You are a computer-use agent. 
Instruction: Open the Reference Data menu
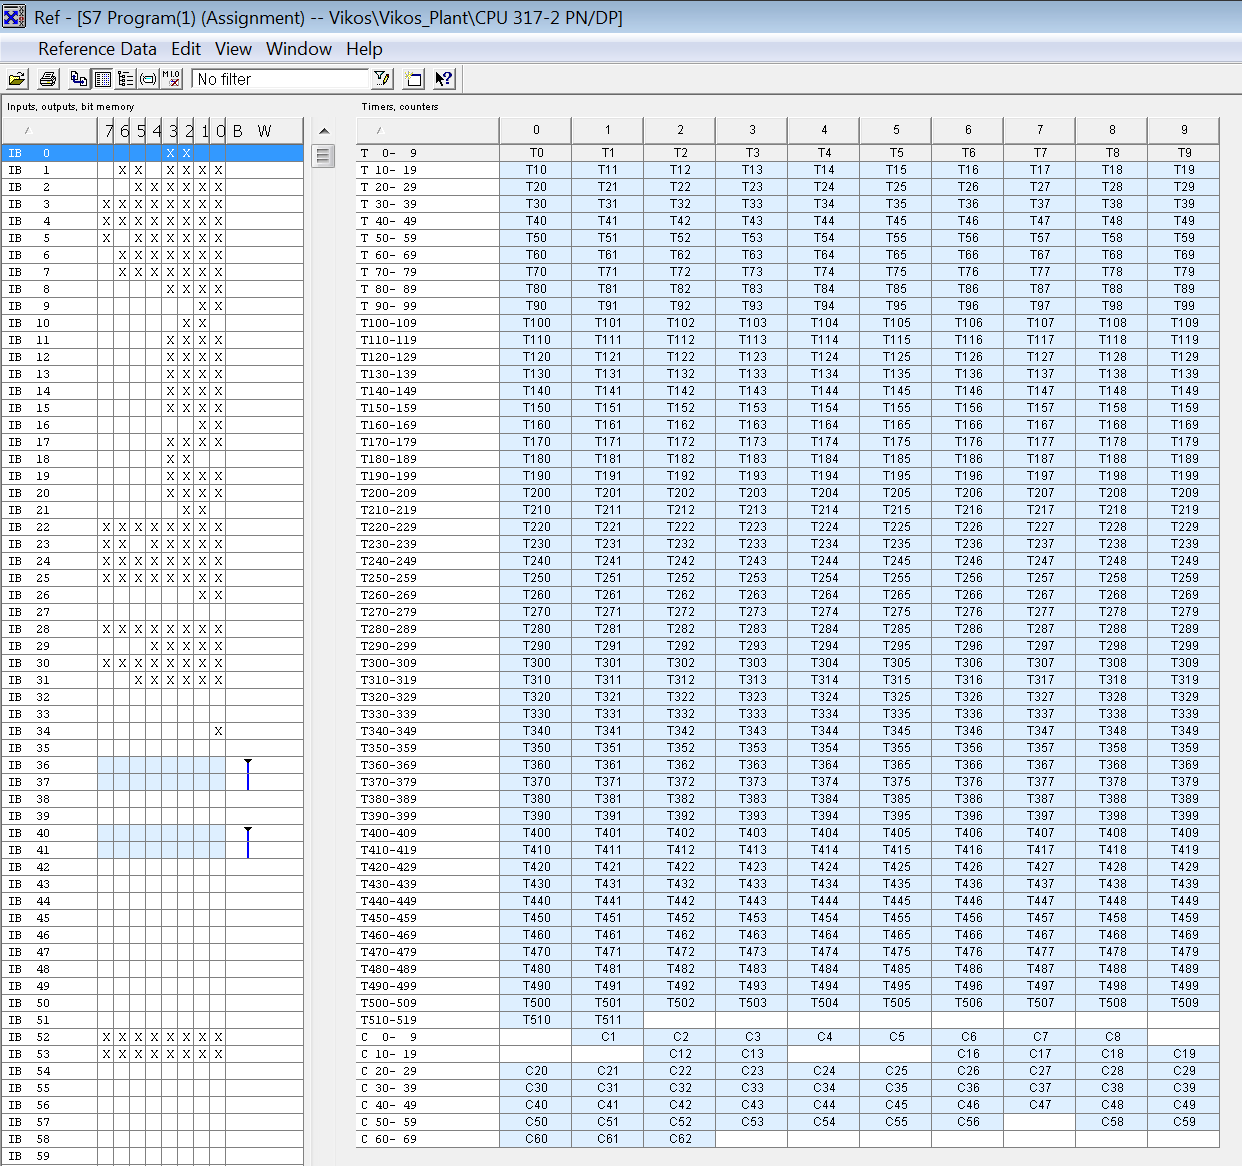tap(97, 49)
